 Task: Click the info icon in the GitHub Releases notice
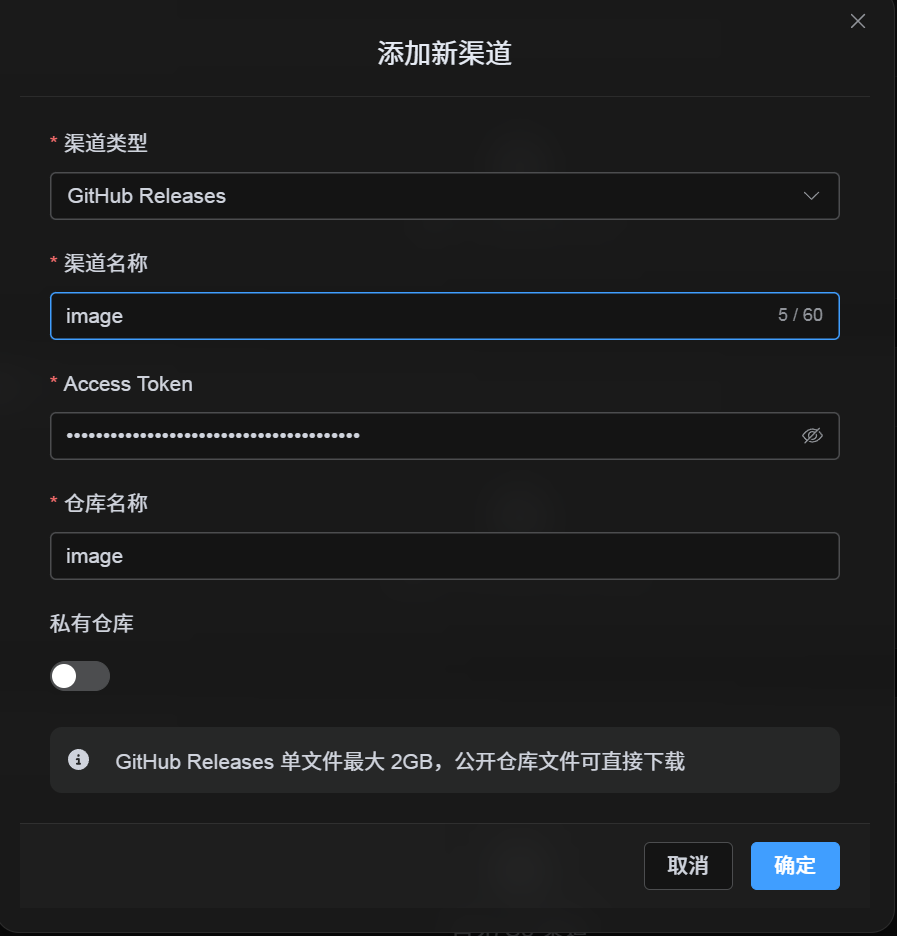point(78,760)
